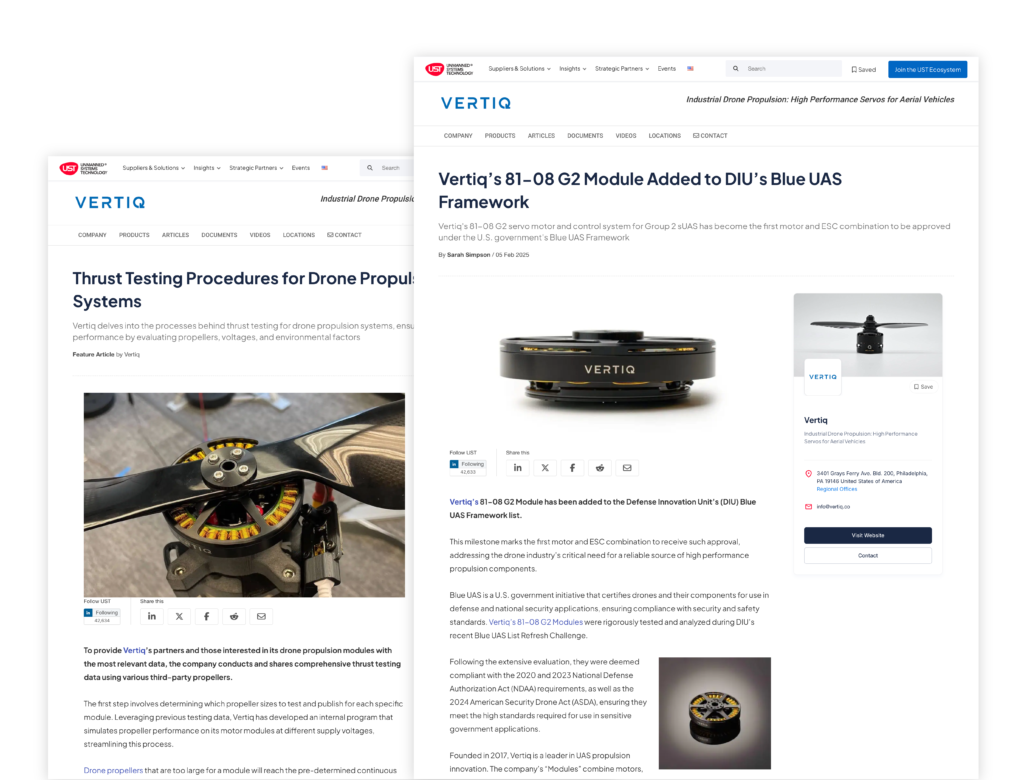
Task: Follow the Vertiq's 81-08 G2 Modules link
Action: click(x=536, y=622)
